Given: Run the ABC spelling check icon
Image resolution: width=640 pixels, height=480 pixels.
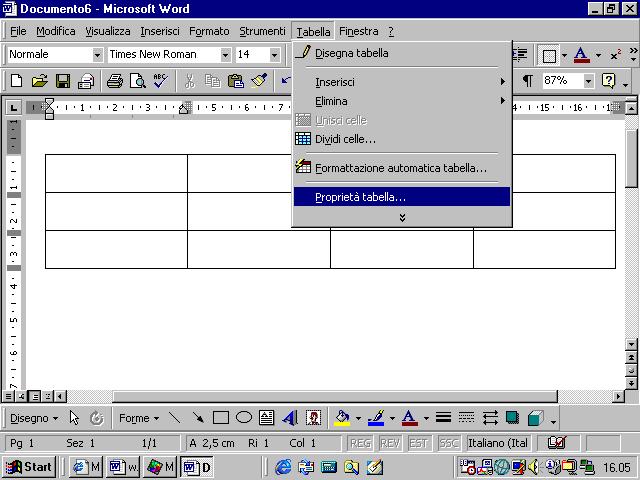Looking at the screenshot, I should (x=160, y=81).
